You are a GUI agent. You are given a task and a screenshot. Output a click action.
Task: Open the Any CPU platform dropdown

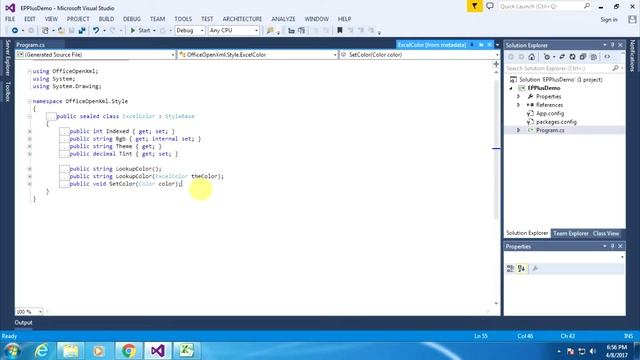click(233, 30)
